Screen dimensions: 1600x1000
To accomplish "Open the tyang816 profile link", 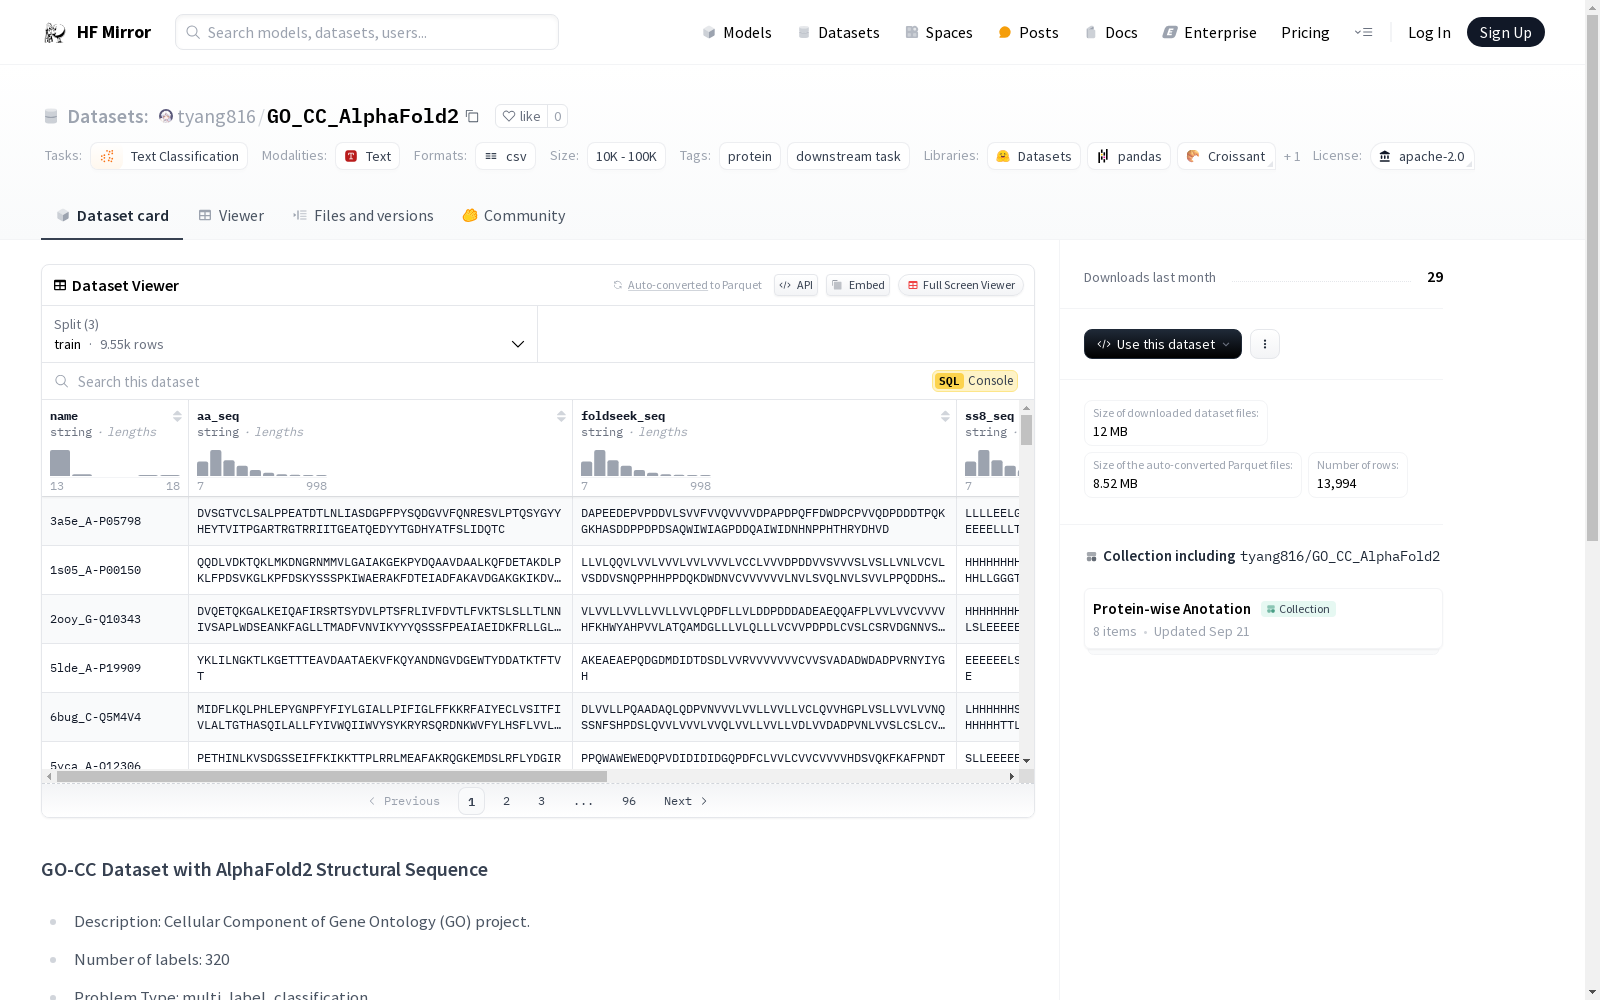I will 216,116.
